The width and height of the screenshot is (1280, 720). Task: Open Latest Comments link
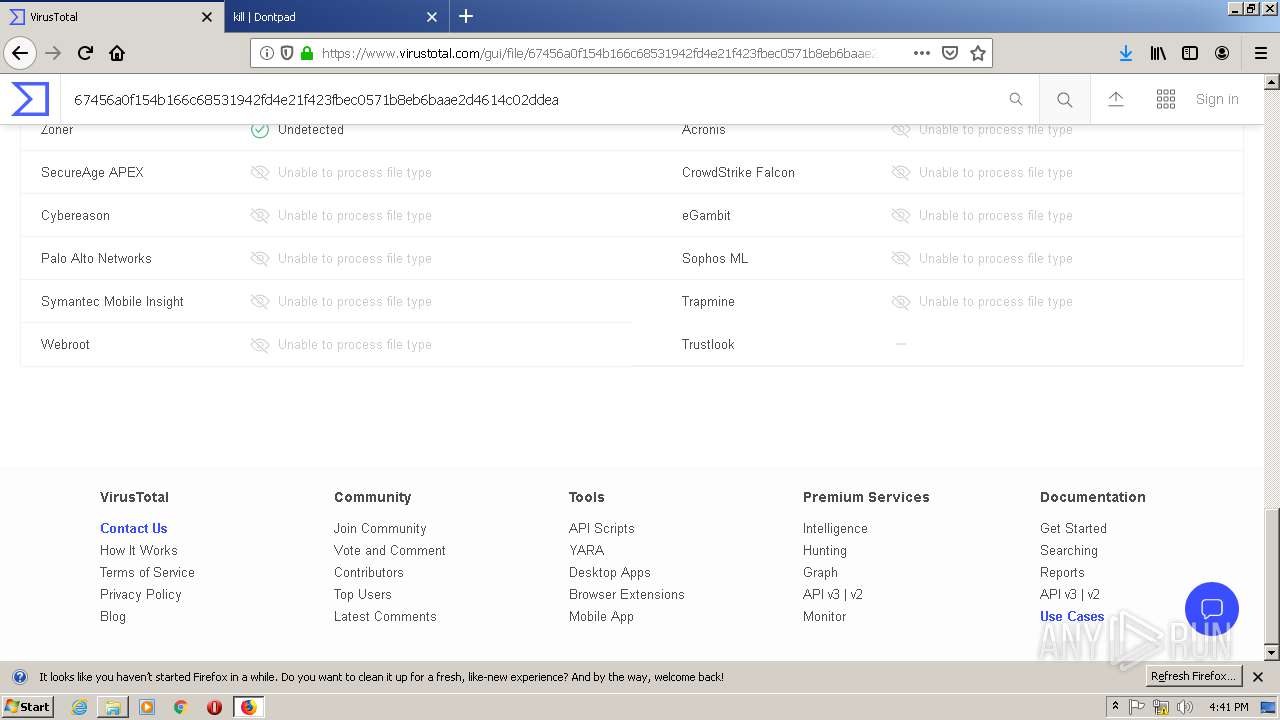point(385,616)
